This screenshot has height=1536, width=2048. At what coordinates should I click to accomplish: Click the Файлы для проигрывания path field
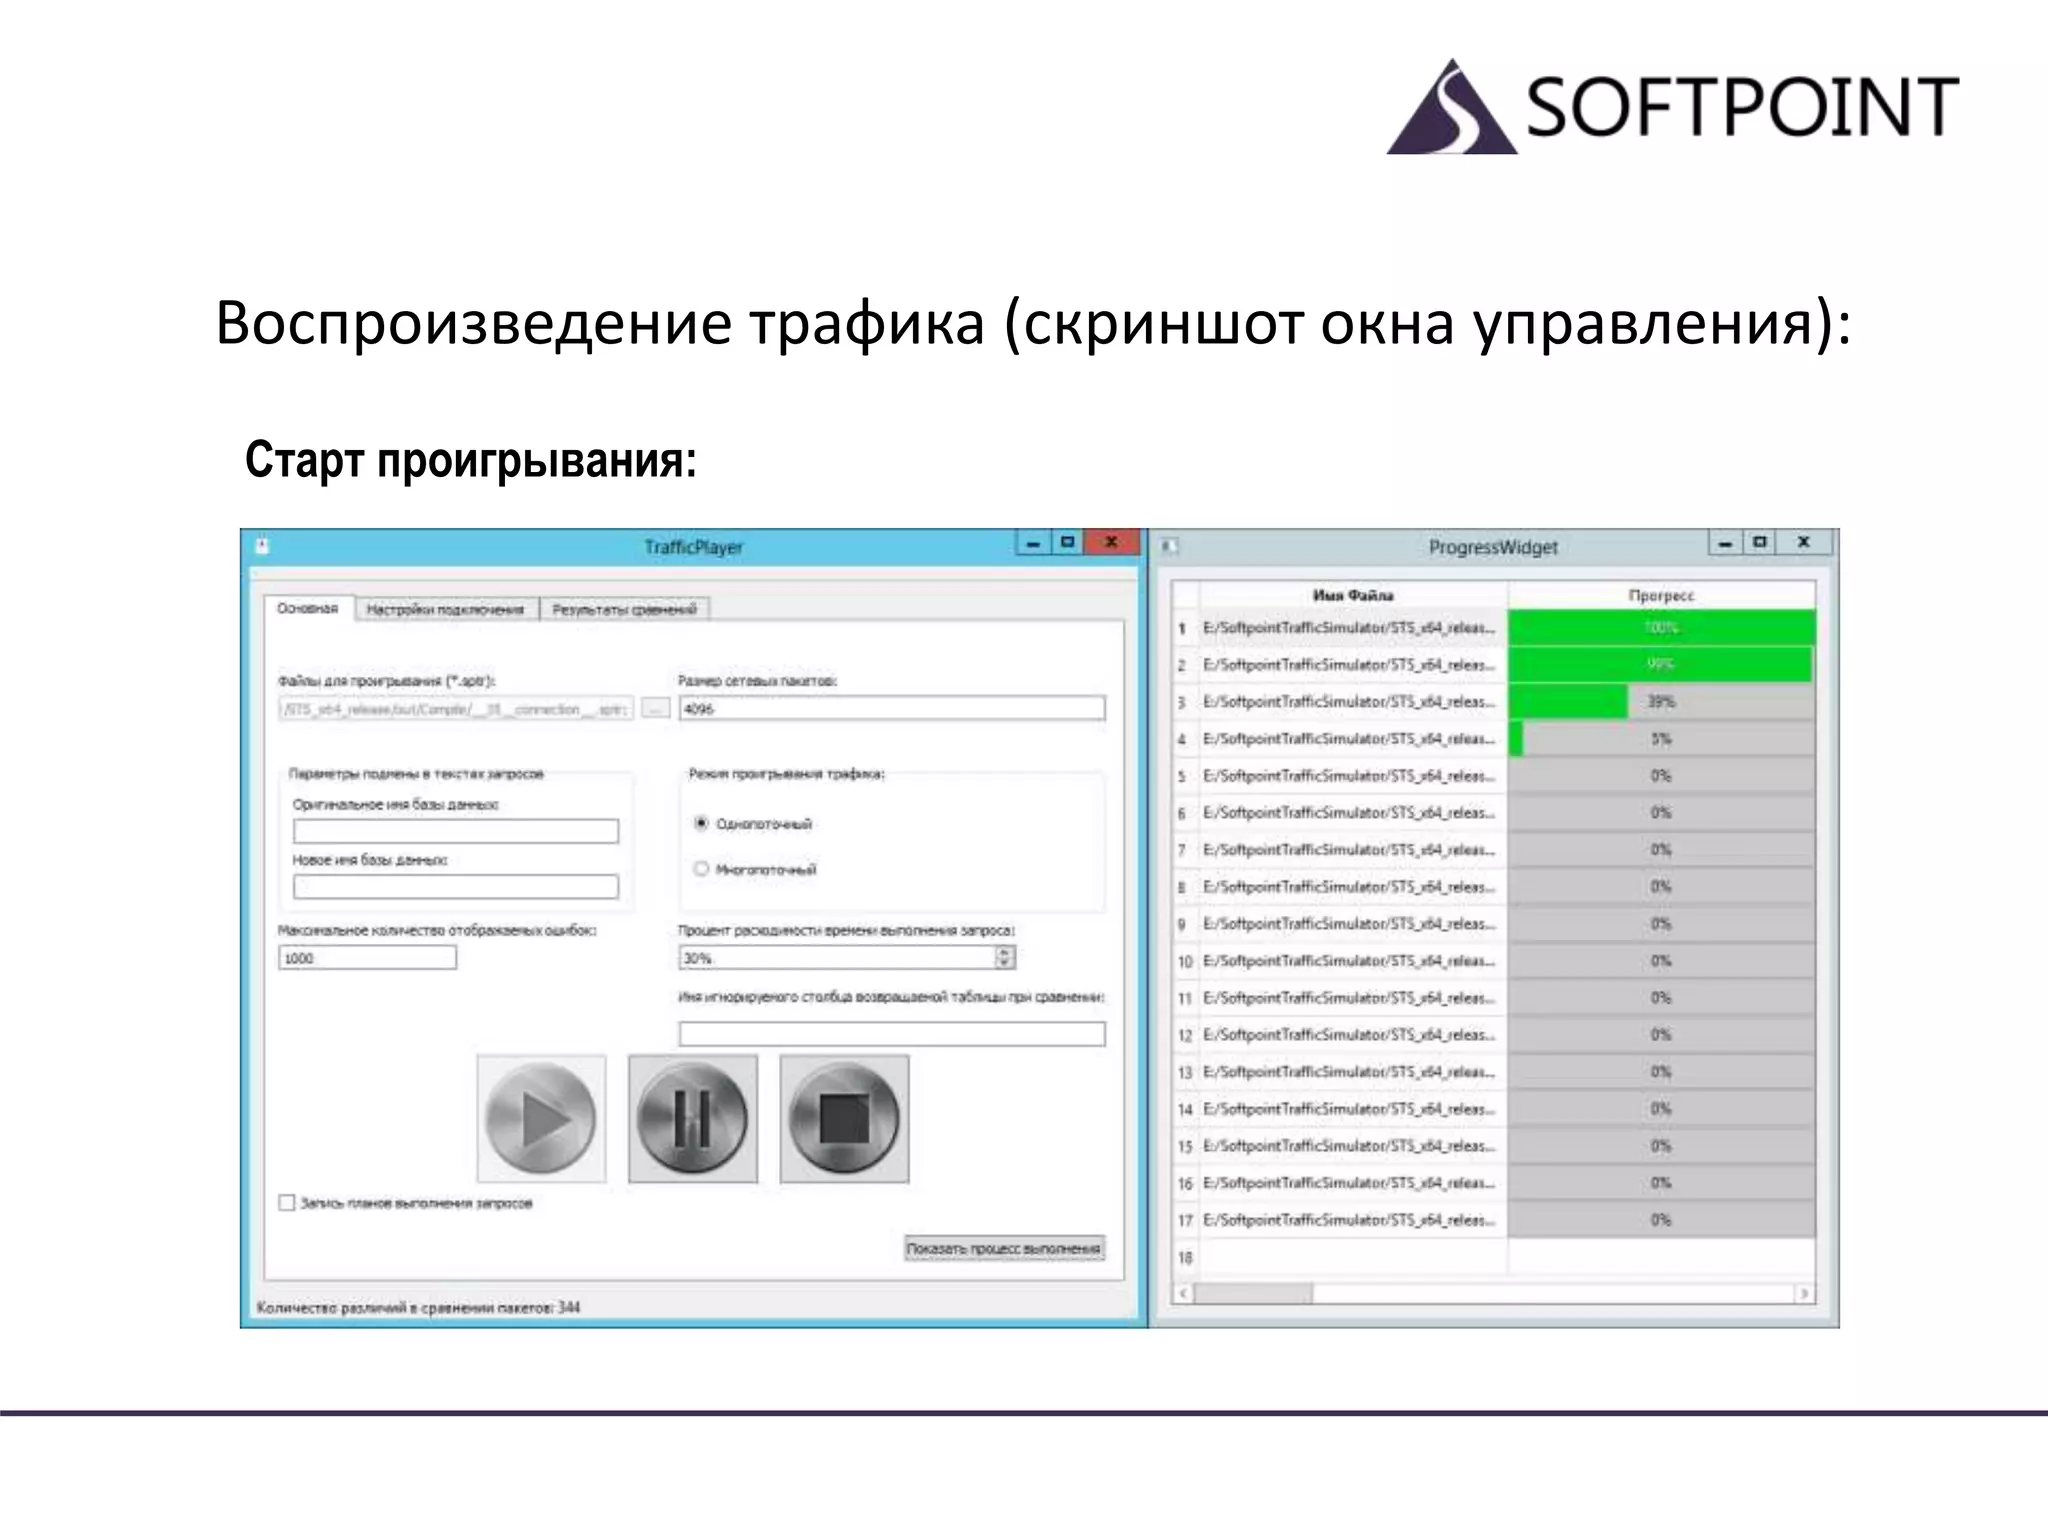(456, 709)
